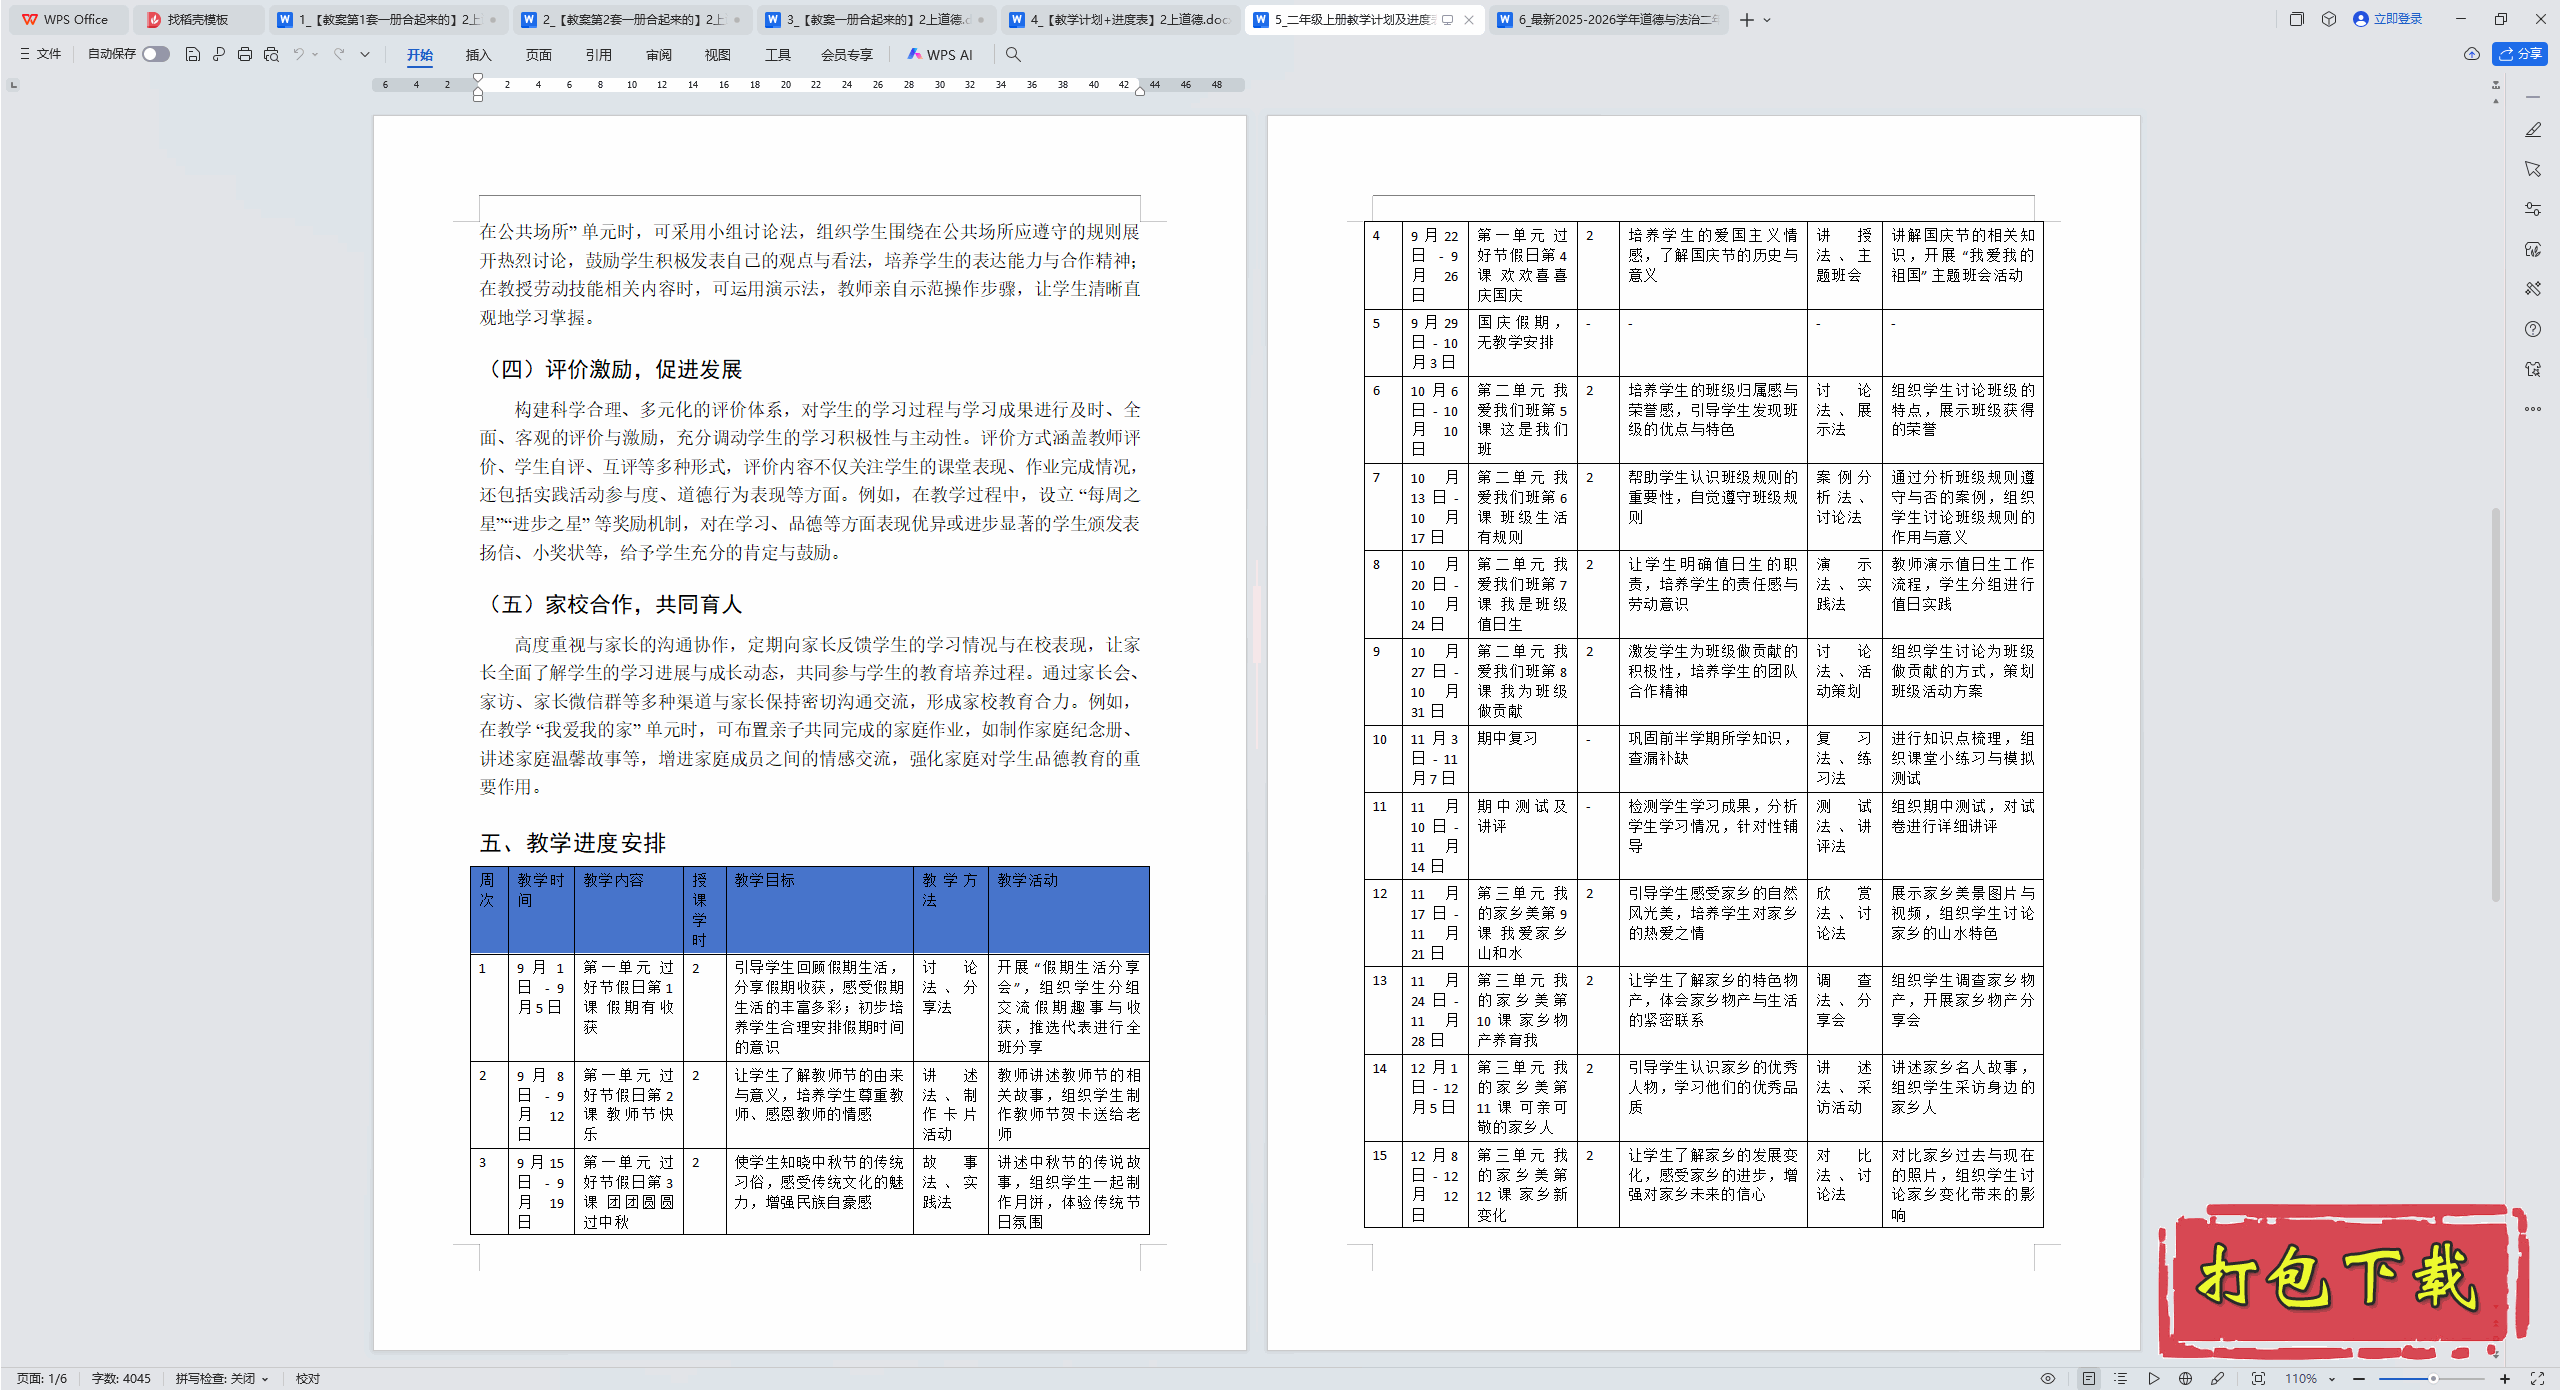This screenshot has width=2560, height=1390.
Task: Click the zoom slider handle
Action: pos(2433,1378)
